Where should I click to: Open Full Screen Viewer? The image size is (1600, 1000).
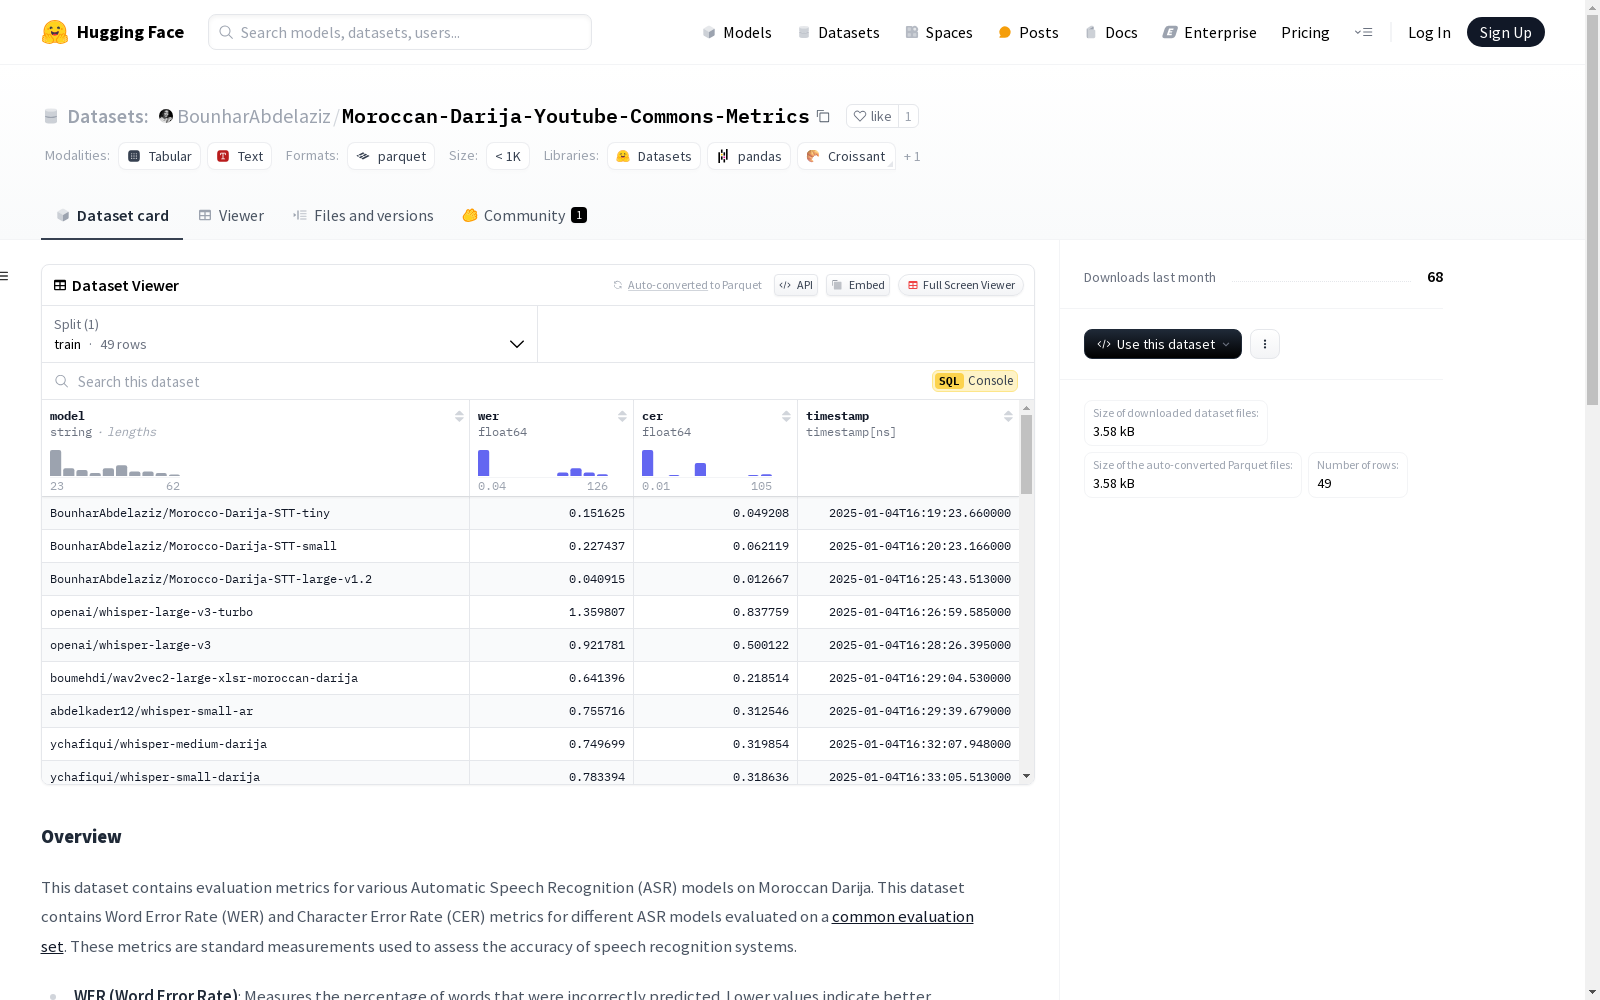click(x=961, y=285)
